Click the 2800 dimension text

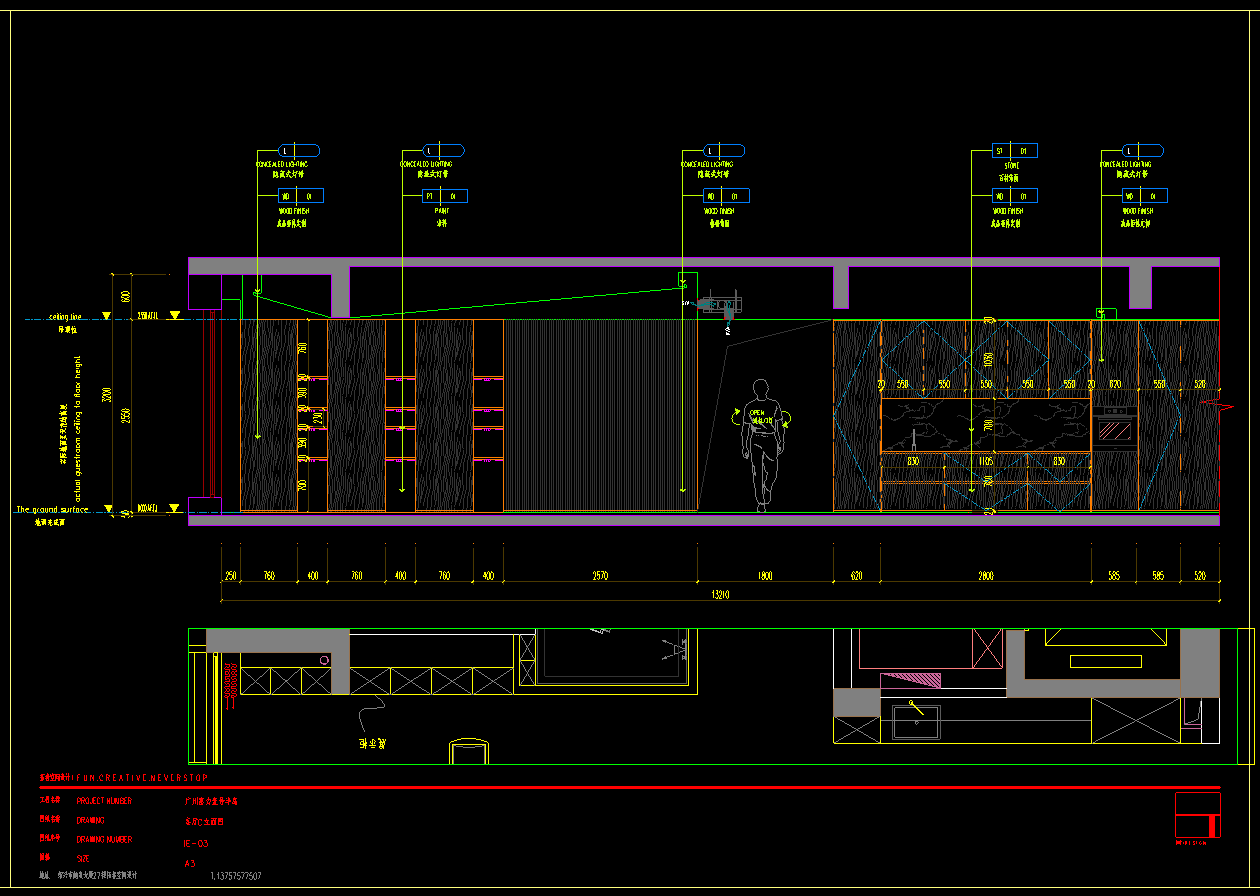pos(985,576)
